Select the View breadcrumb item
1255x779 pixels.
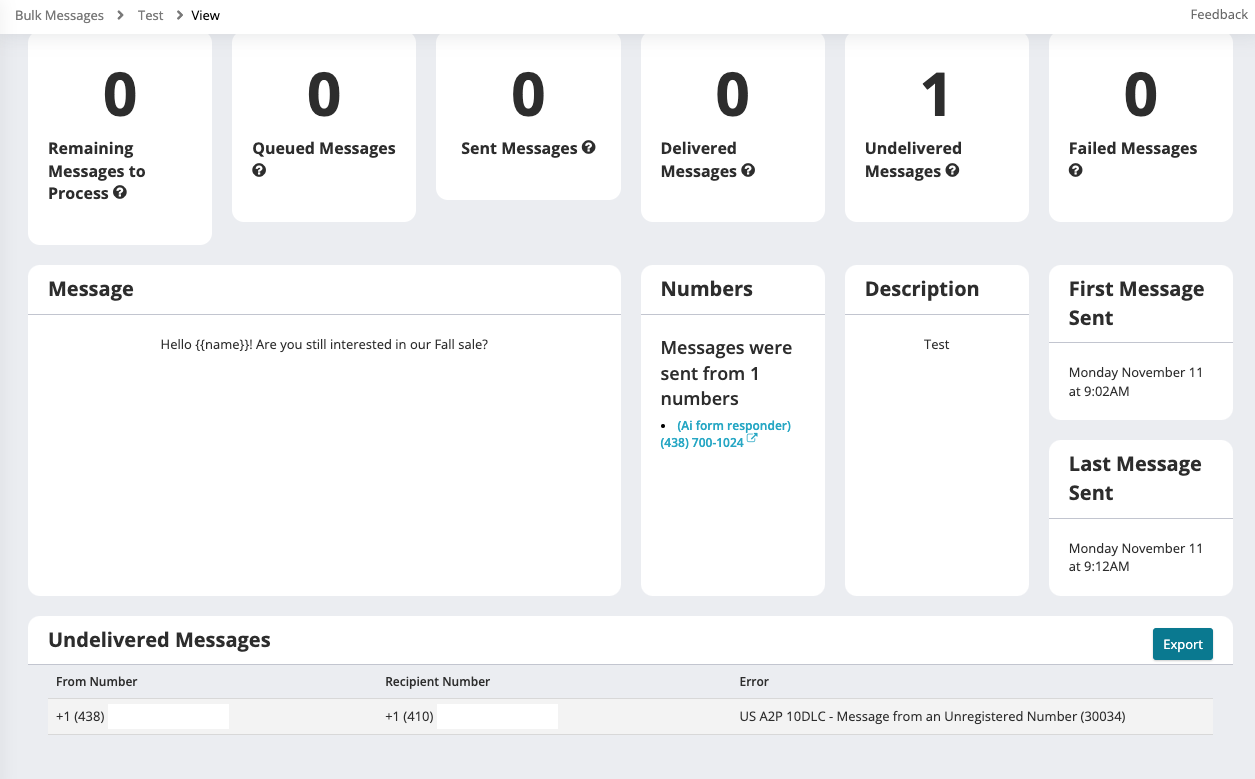pyautogui.click(x=205, y=15)
